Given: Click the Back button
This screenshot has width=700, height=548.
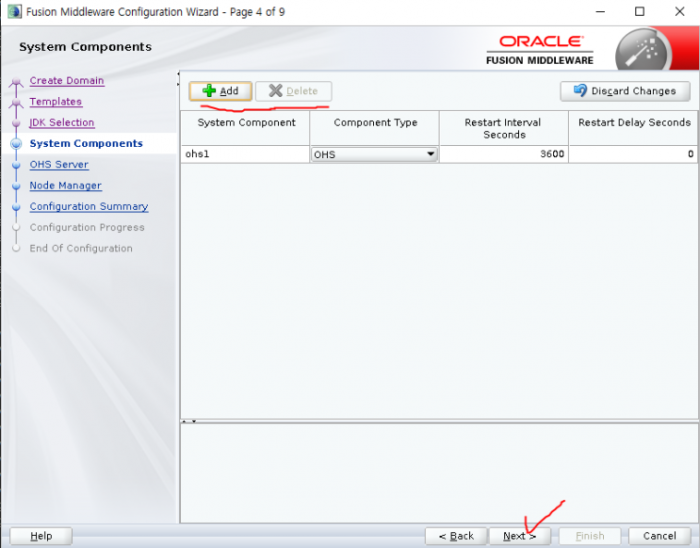Looking at the screenshot, I should point(456,536).
